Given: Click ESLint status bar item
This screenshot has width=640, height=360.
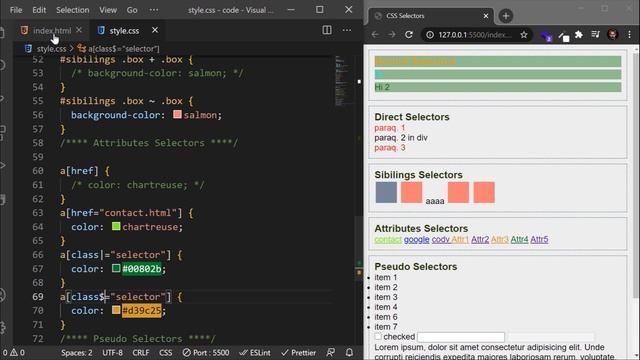Looking at the screenshot, I should tap(255, 353).
